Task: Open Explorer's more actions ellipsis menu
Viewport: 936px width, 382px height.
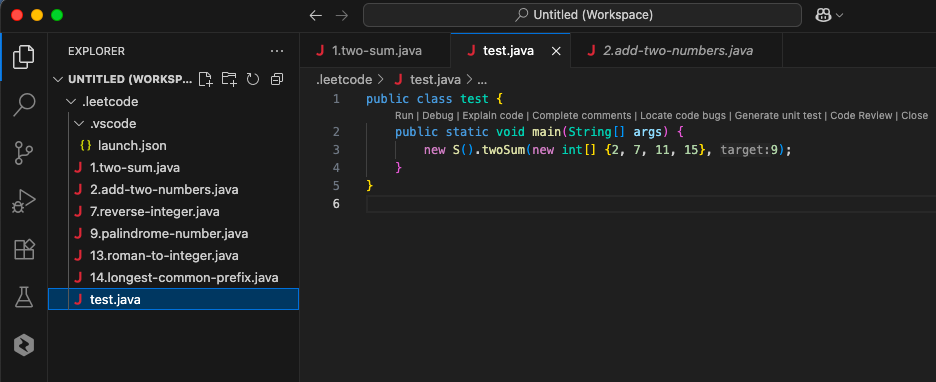Action: (x=277, y=51)
